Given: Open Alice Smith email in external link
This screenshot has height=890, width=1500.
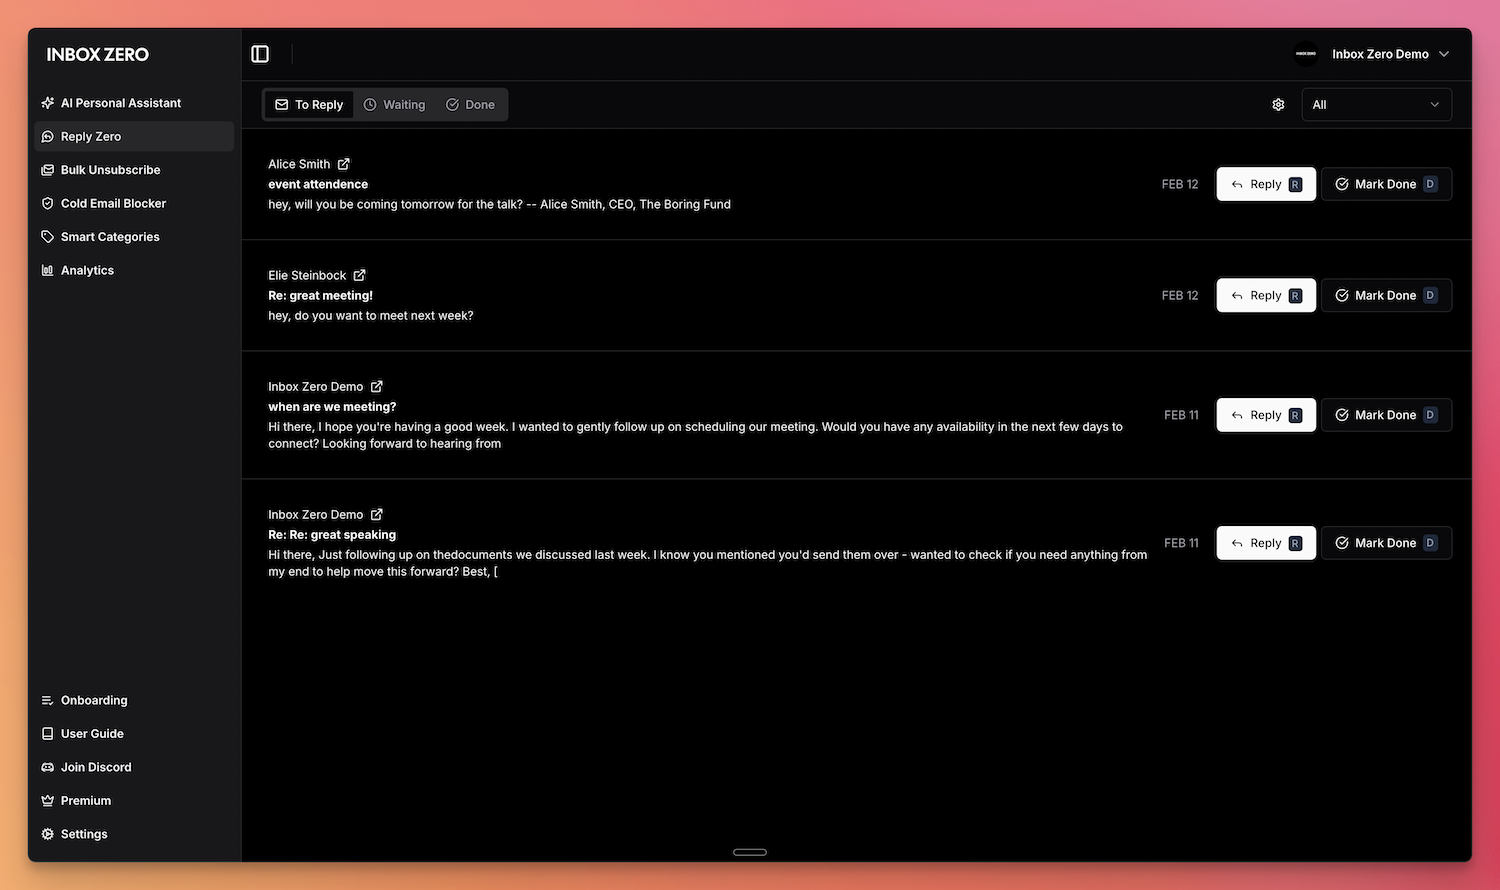Looking at the screenshot, I should point(344,164).
